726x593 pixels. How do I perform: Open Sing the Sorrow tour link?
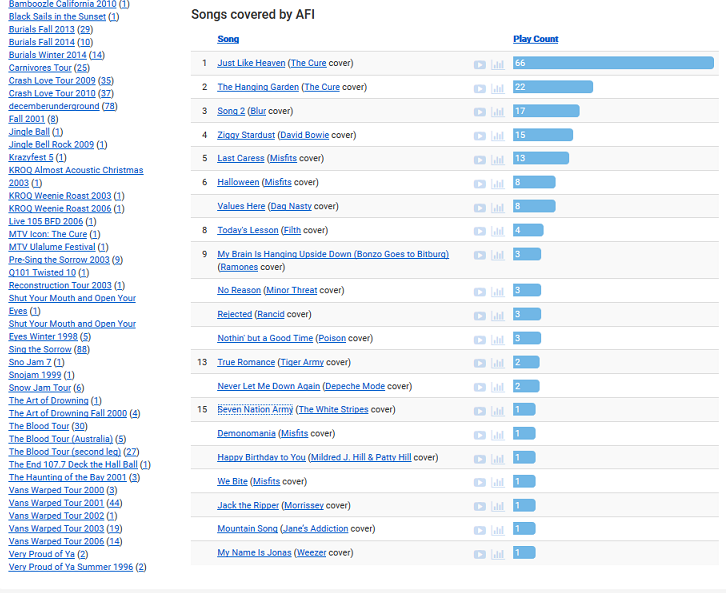40,350
